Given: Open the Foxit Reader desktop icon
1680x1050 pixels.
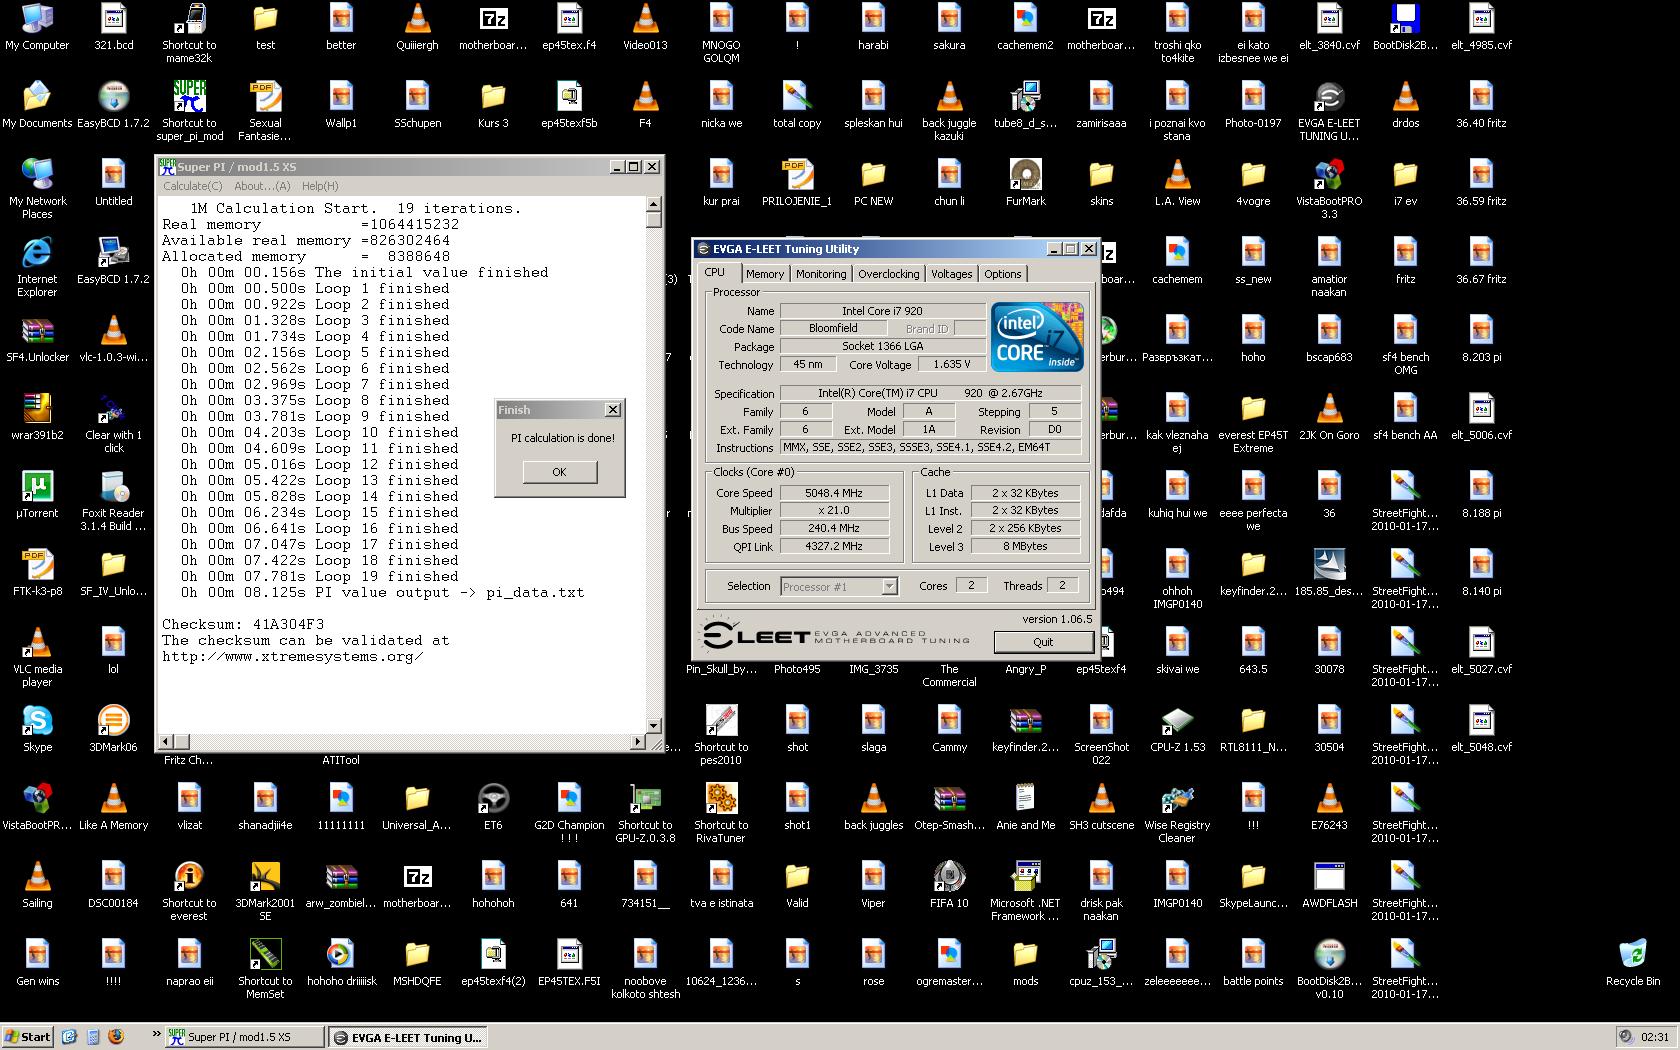Looking at the screenshot, I should pyautogui.click(x=113, y=500).
